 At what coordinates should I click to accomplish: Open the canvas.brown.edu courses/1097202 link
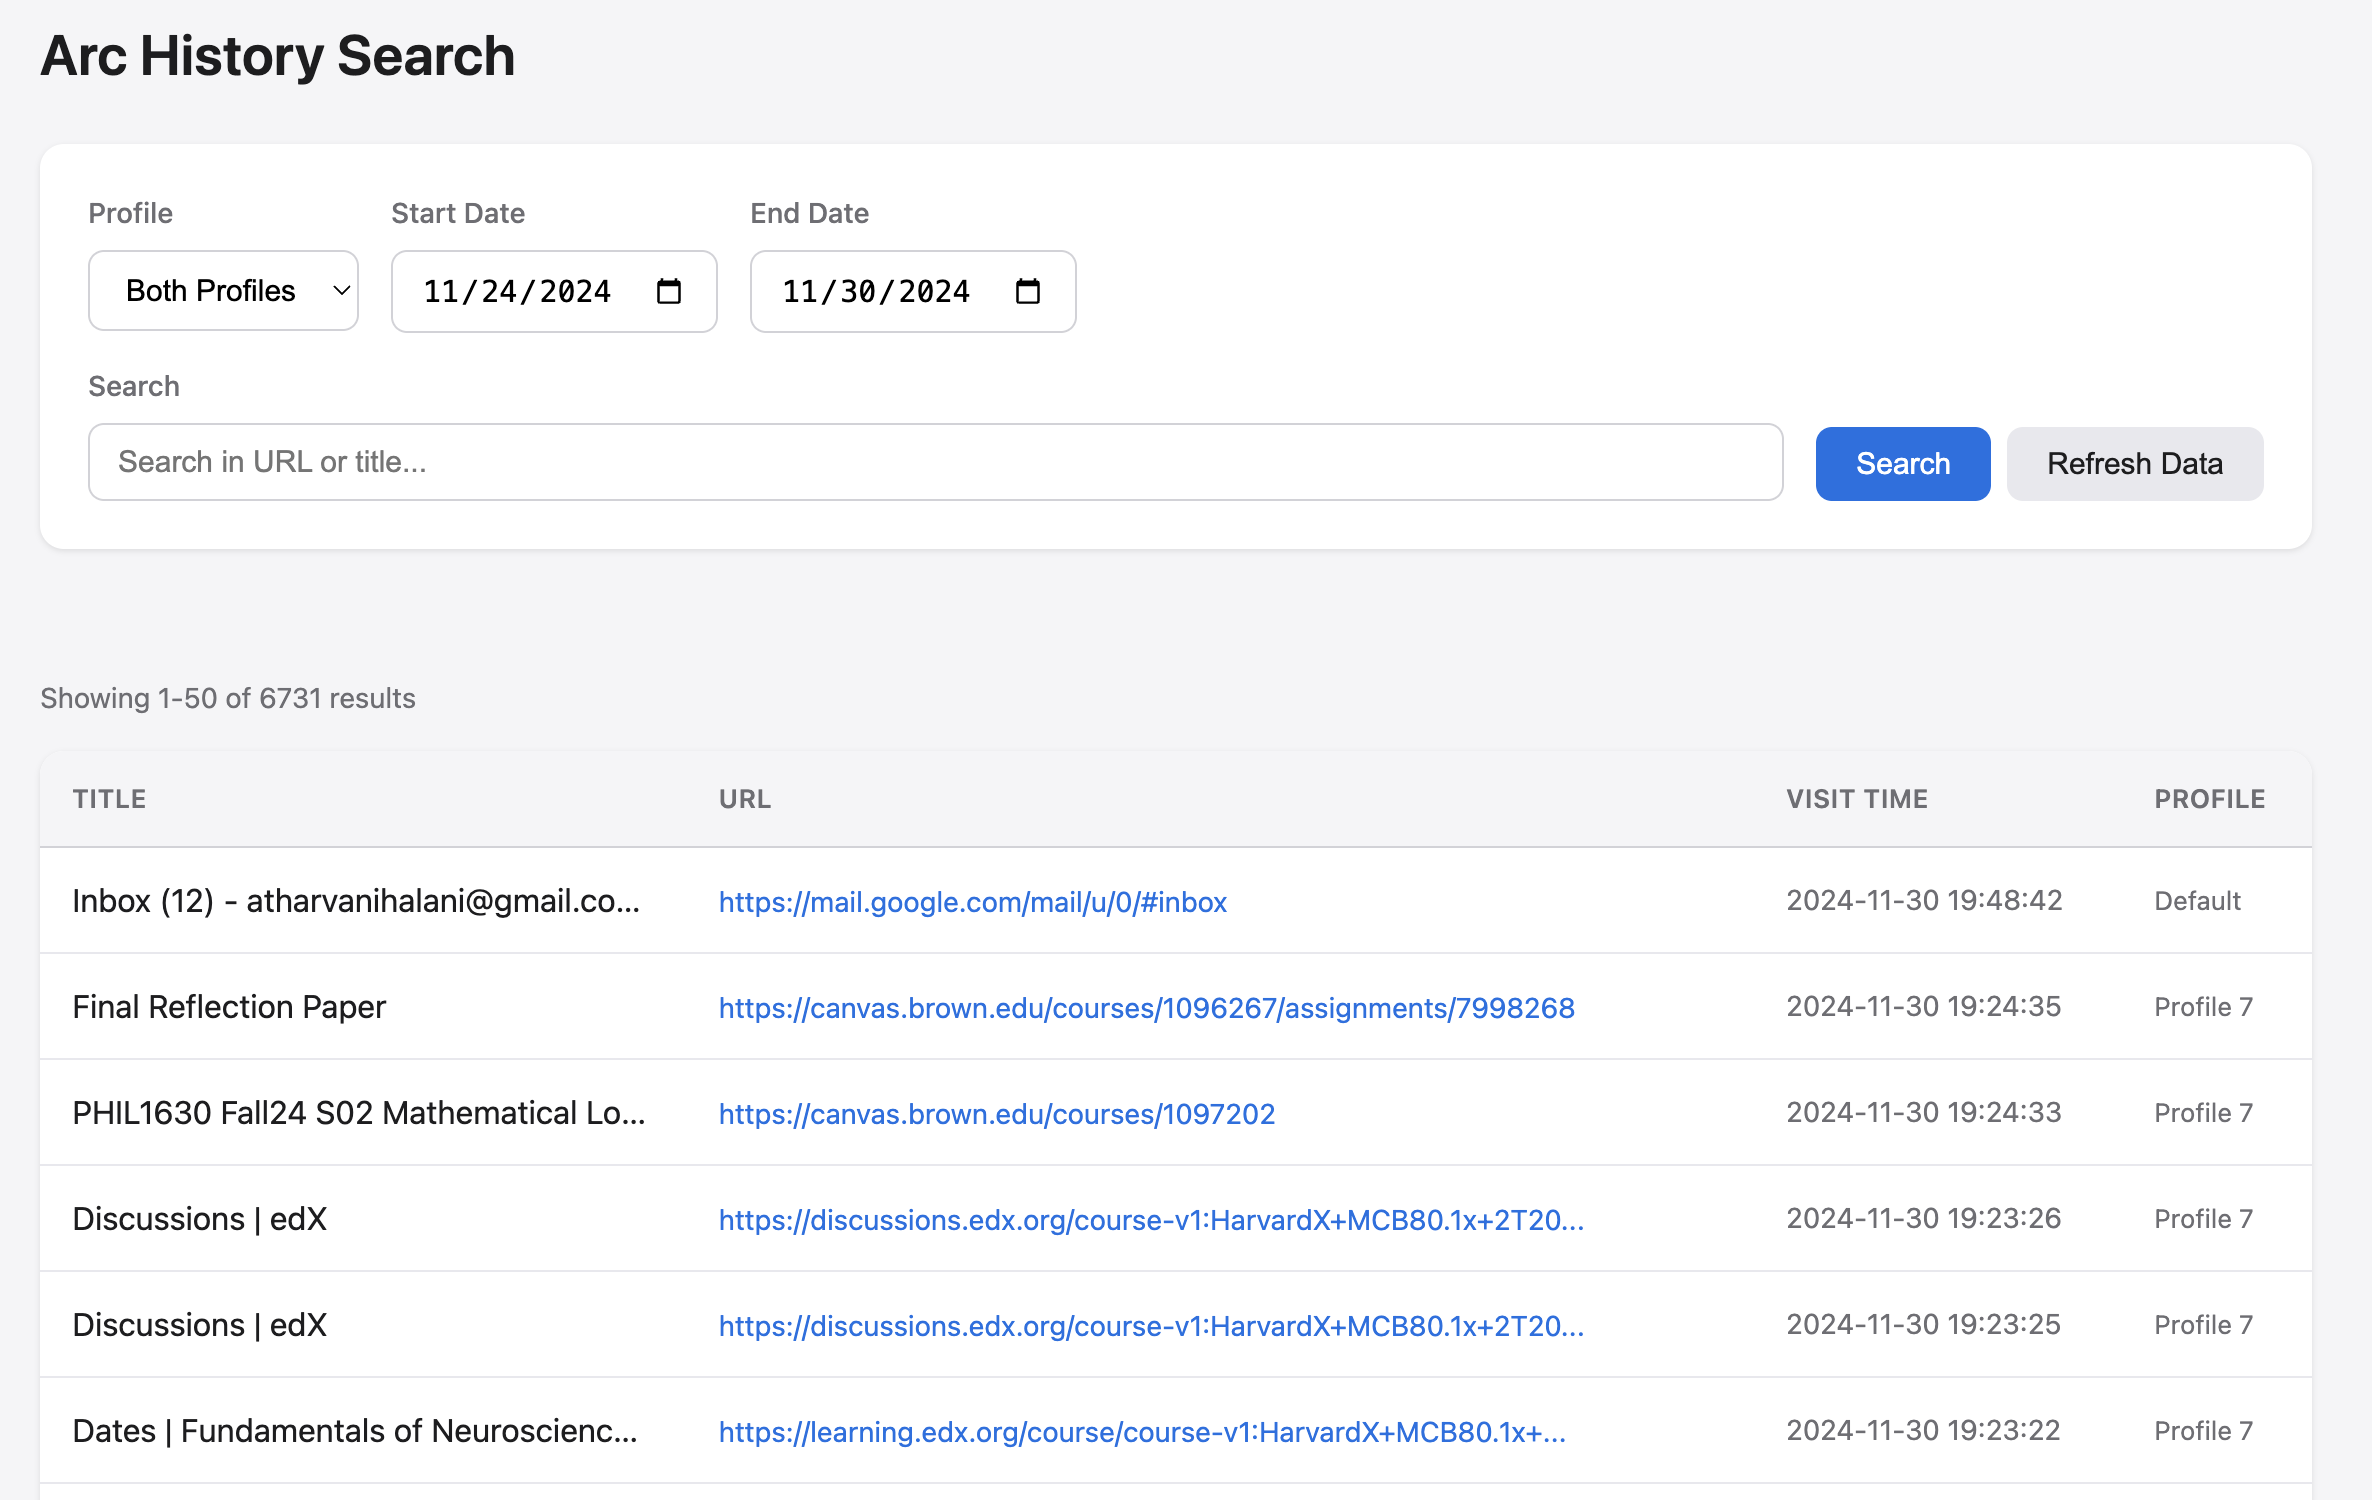click(996, 1113)
